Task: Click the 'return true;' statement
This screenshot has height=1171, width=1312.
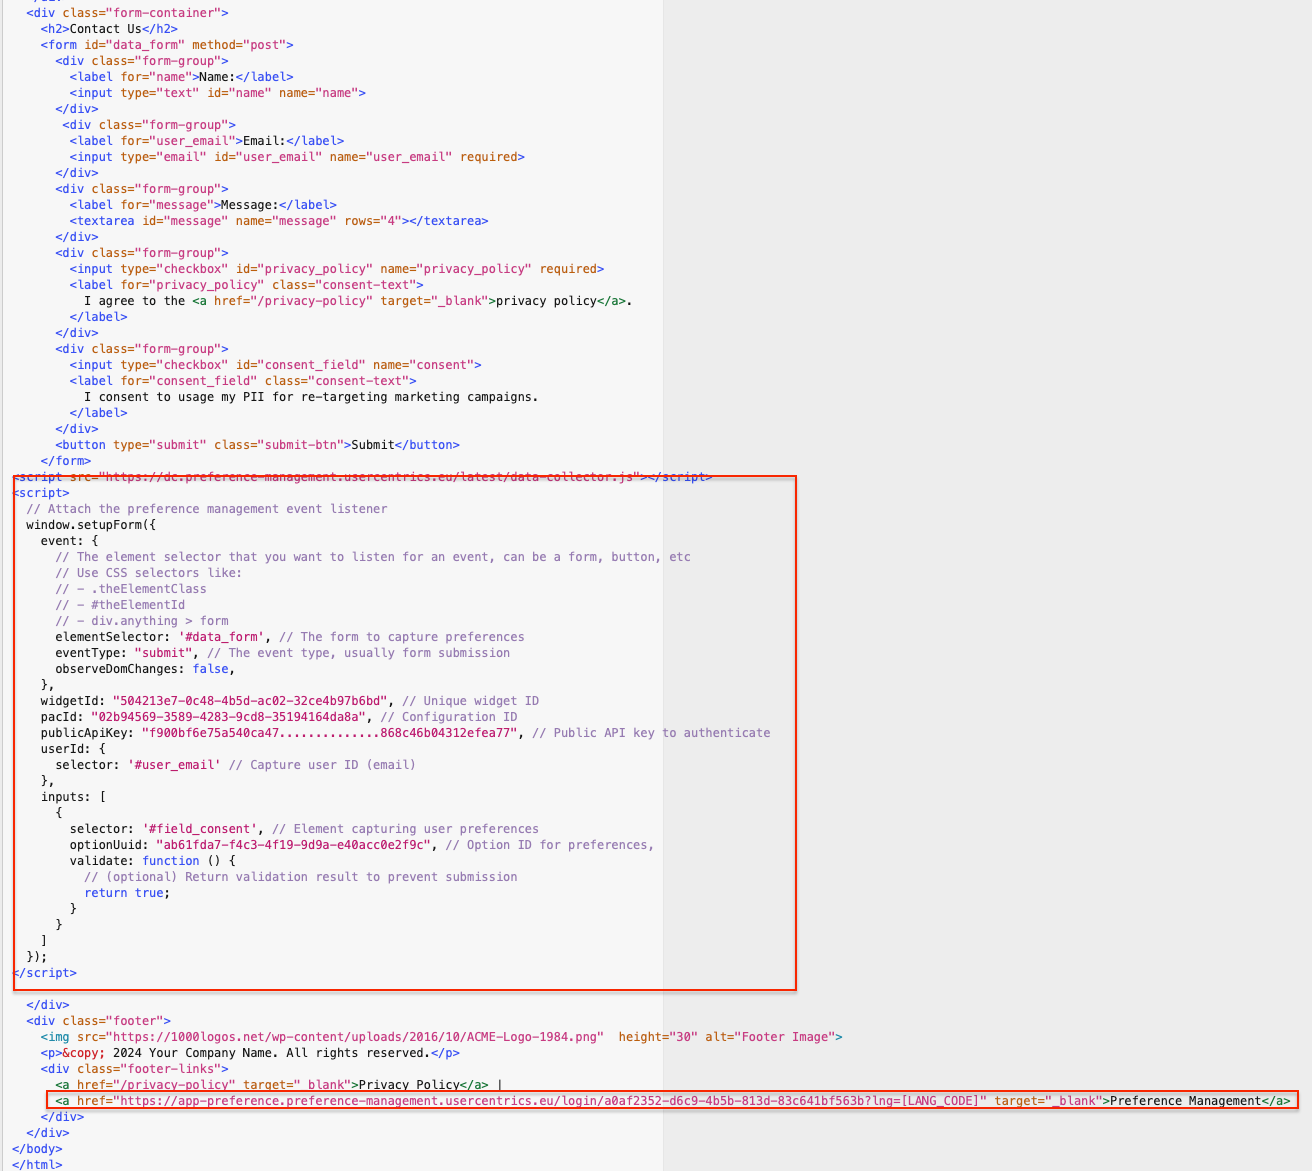Action: [x=127, y=893]
